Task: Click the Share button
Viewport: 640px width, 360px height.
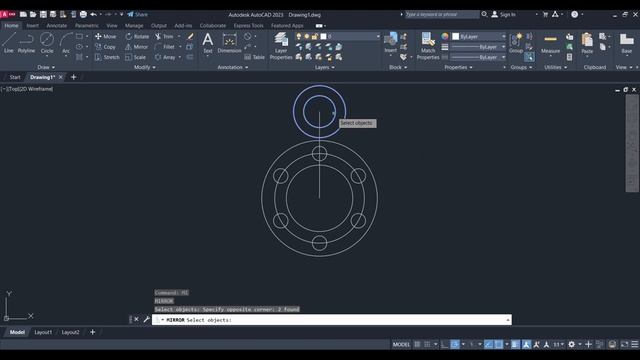Action: 138,14
